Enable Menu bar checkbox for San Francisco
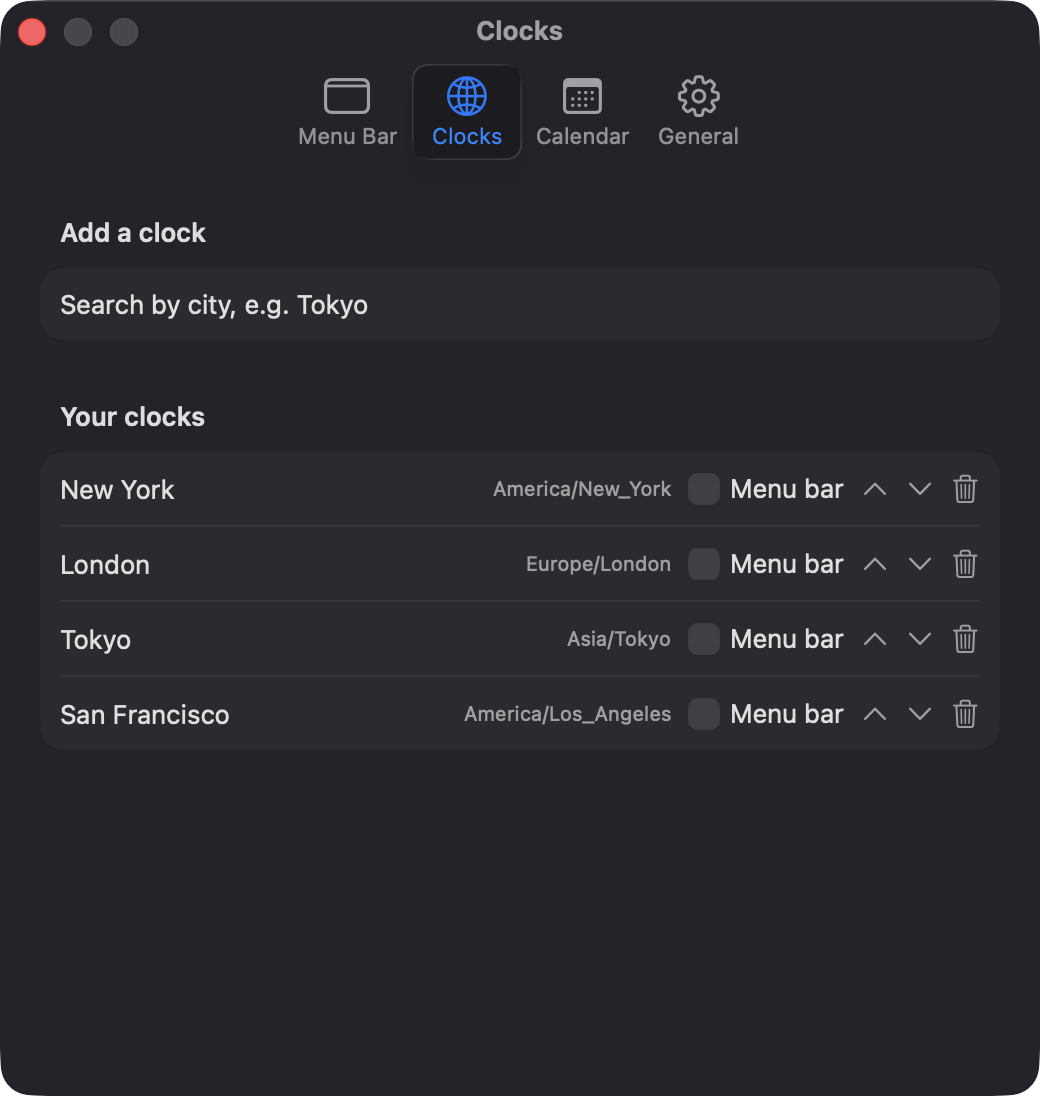Screen dimensions: 1040x1096 [704, 714]
